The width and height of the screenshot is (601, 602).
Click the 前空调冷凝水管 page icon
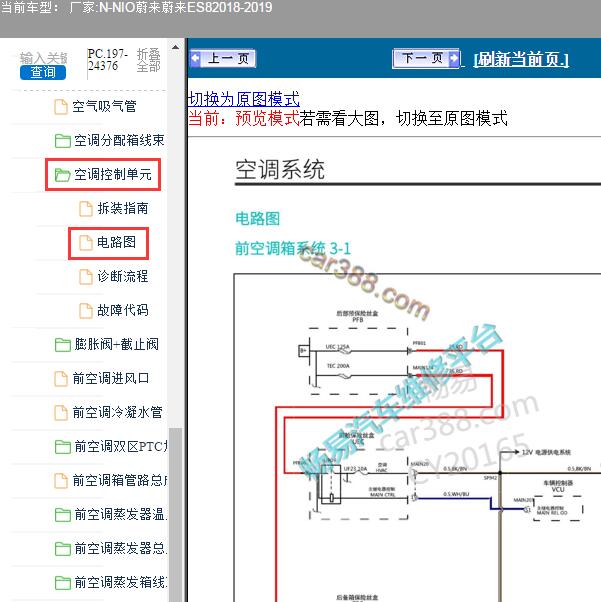(61, 413)
